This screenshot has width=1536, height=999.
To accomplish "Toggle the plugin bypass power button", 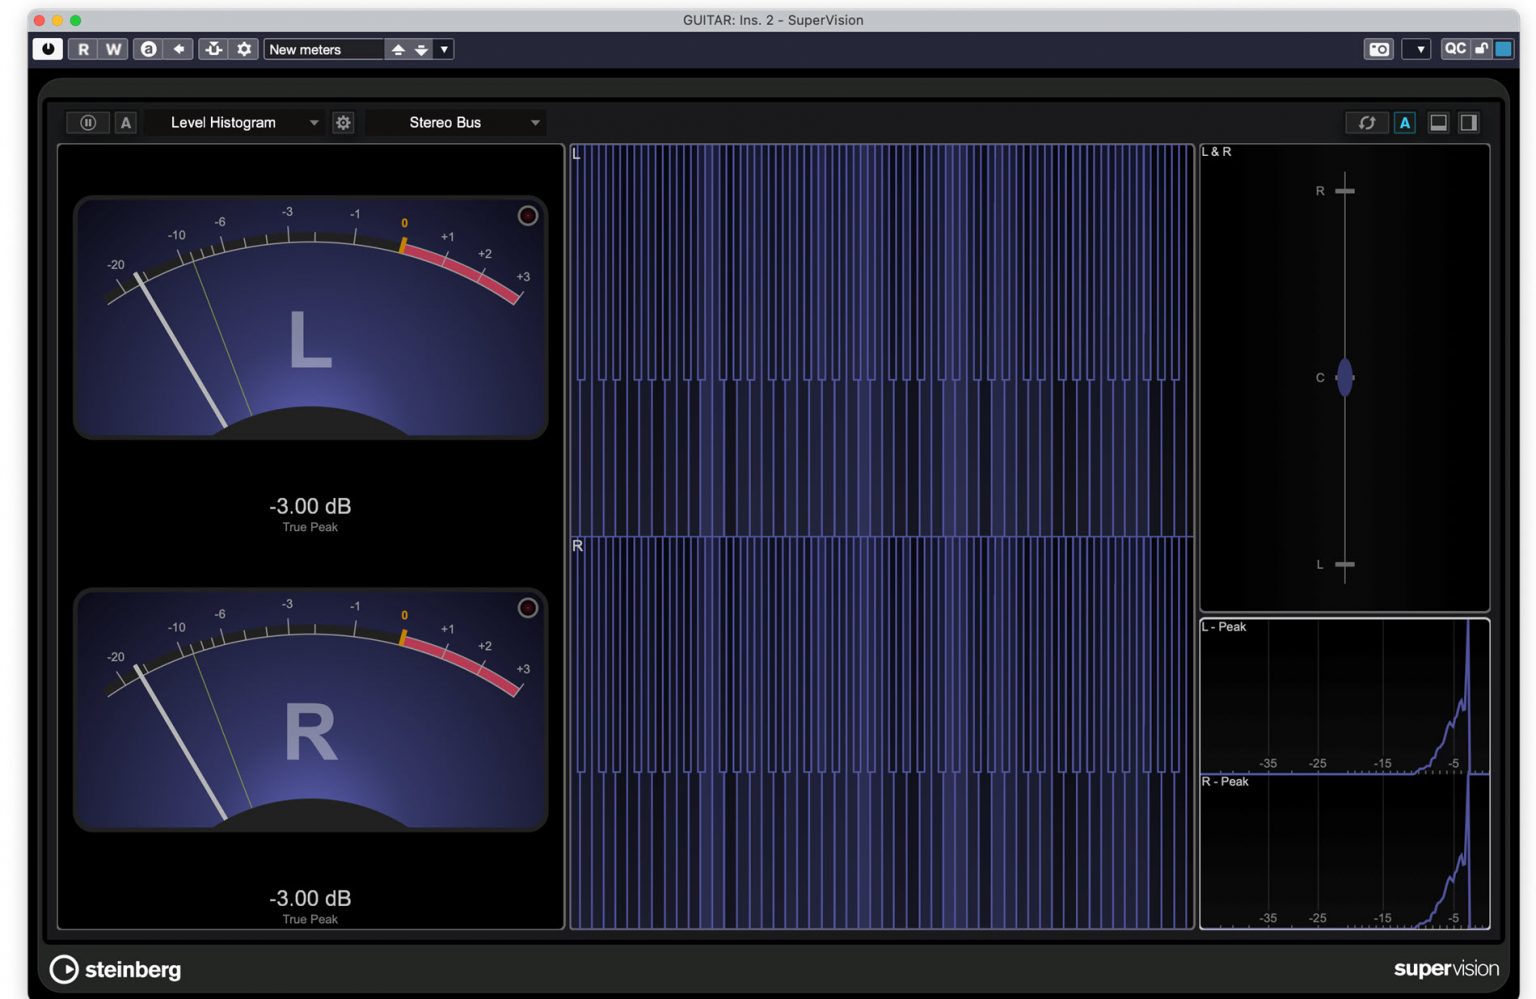I will [47, 48].
